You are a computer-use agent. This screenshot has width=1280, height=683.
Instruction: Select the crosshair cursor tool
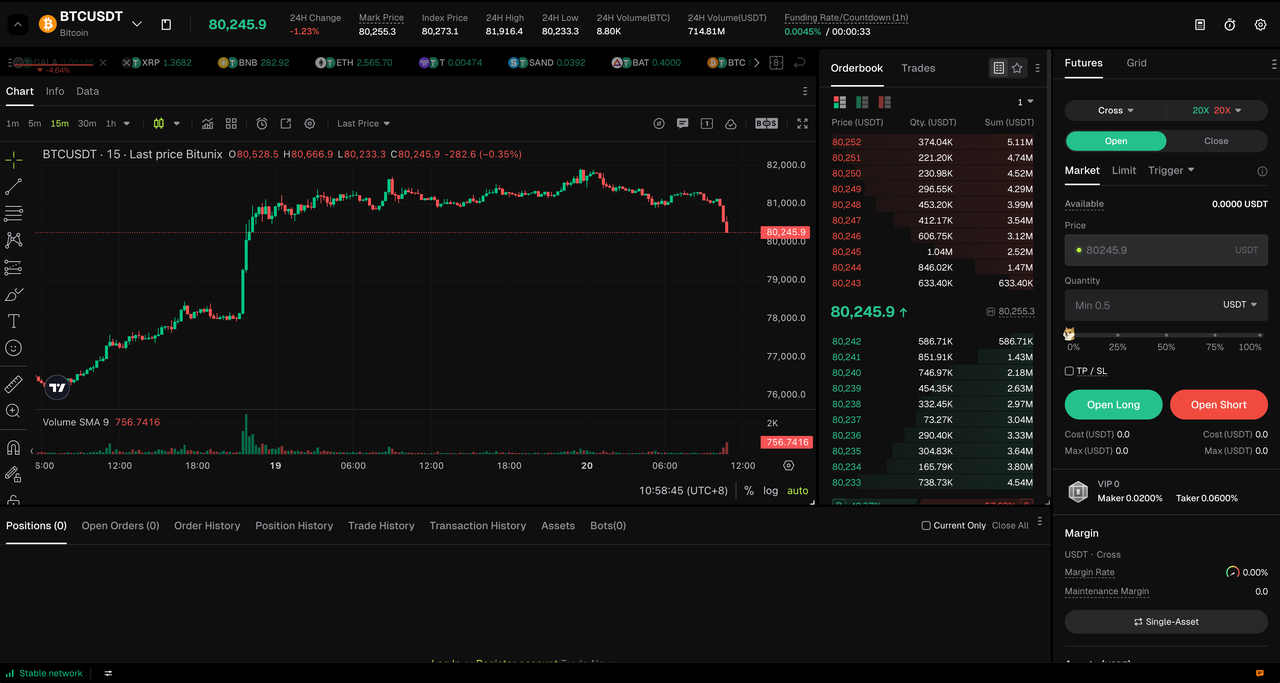(14, 160)
